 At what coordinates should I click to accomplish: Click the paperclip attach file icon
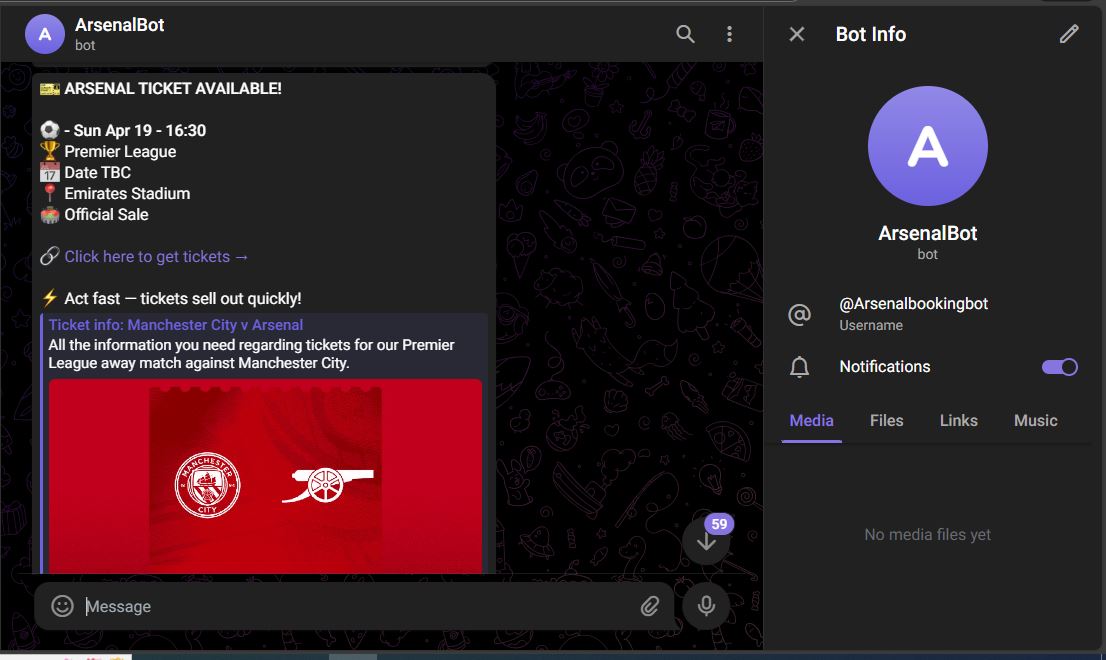tap(650, 606)
